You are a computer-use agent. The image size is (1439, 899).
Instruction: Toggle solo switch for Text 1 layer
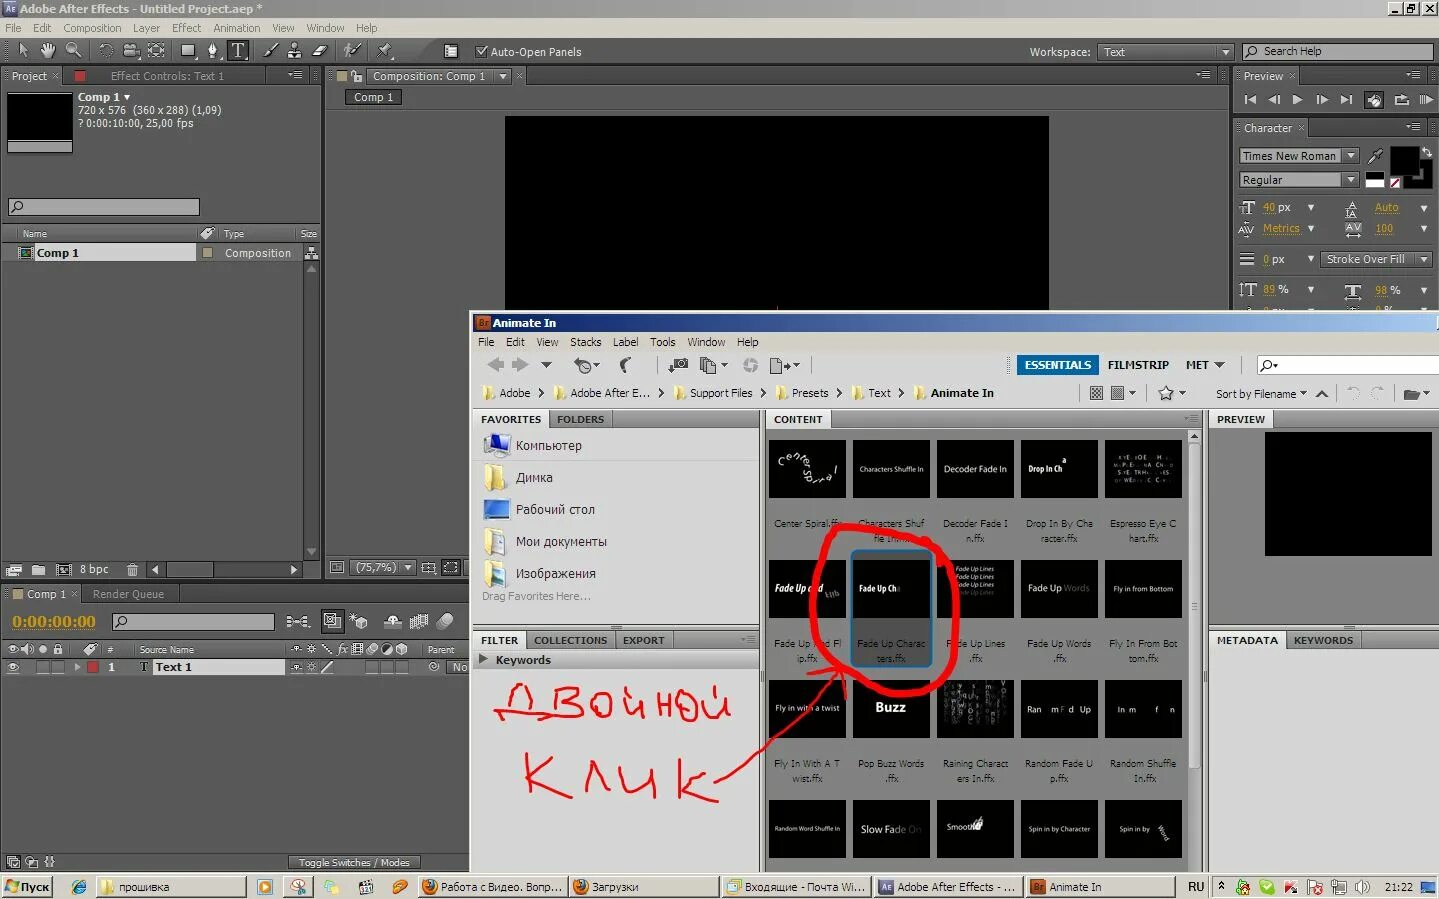point(43,667)
